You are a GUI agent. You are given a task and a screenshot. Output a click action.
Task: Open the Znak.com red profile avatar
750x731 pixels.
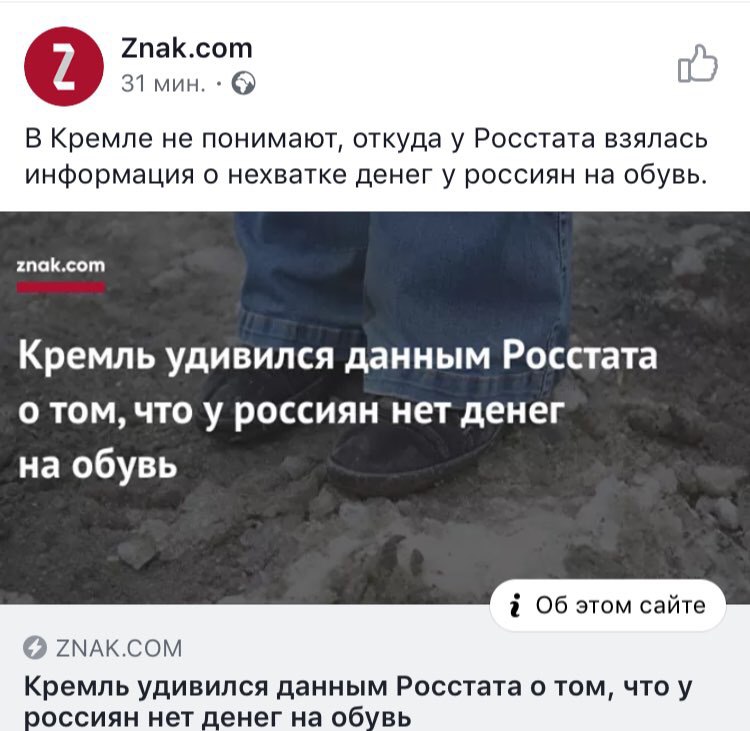[x=64, y=66]
